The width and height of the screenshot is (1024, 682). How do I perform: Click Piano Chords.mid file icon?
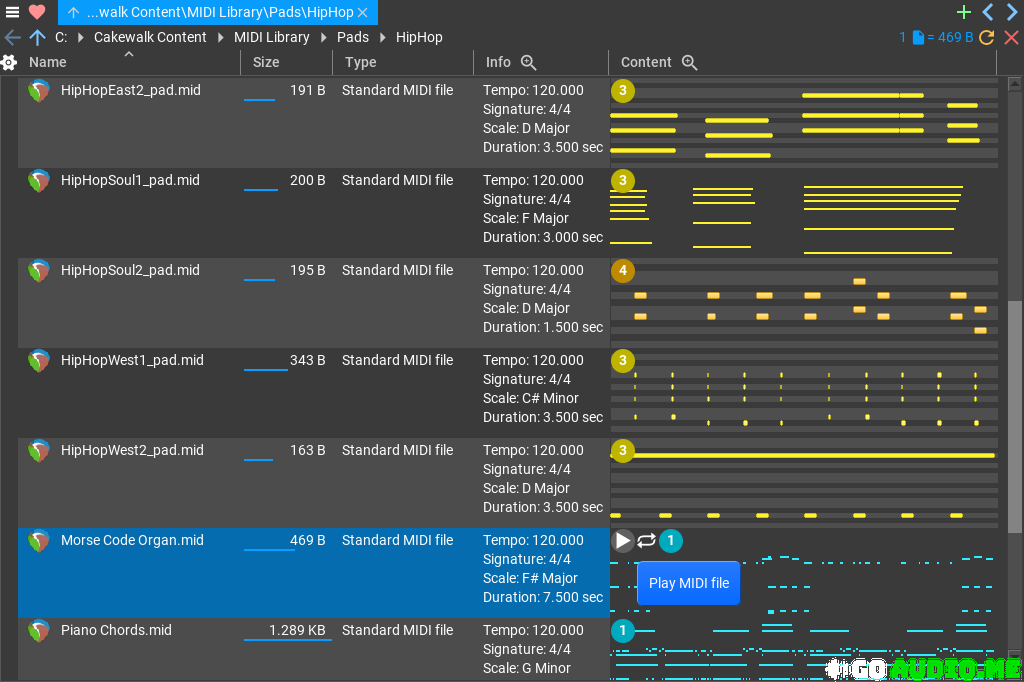(x=39, y=631)
